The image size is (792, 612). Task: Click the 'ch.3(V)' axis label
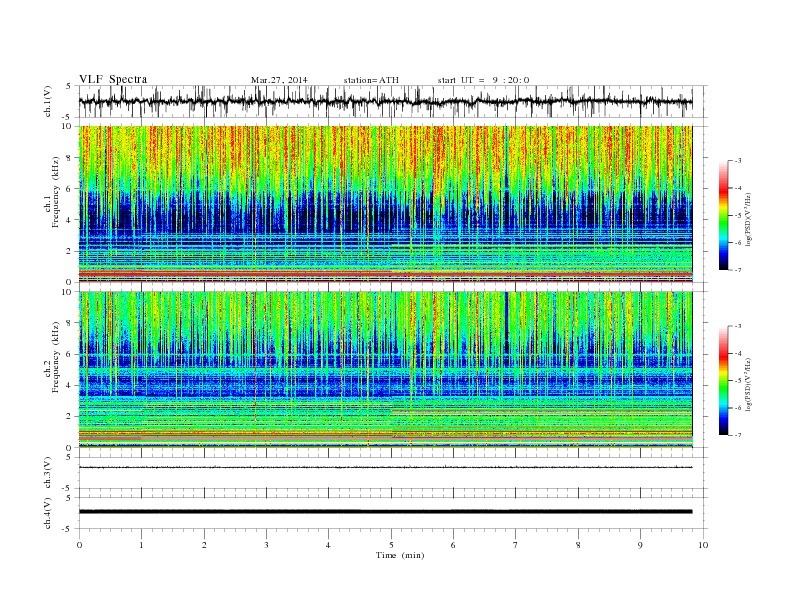[48, 473]
